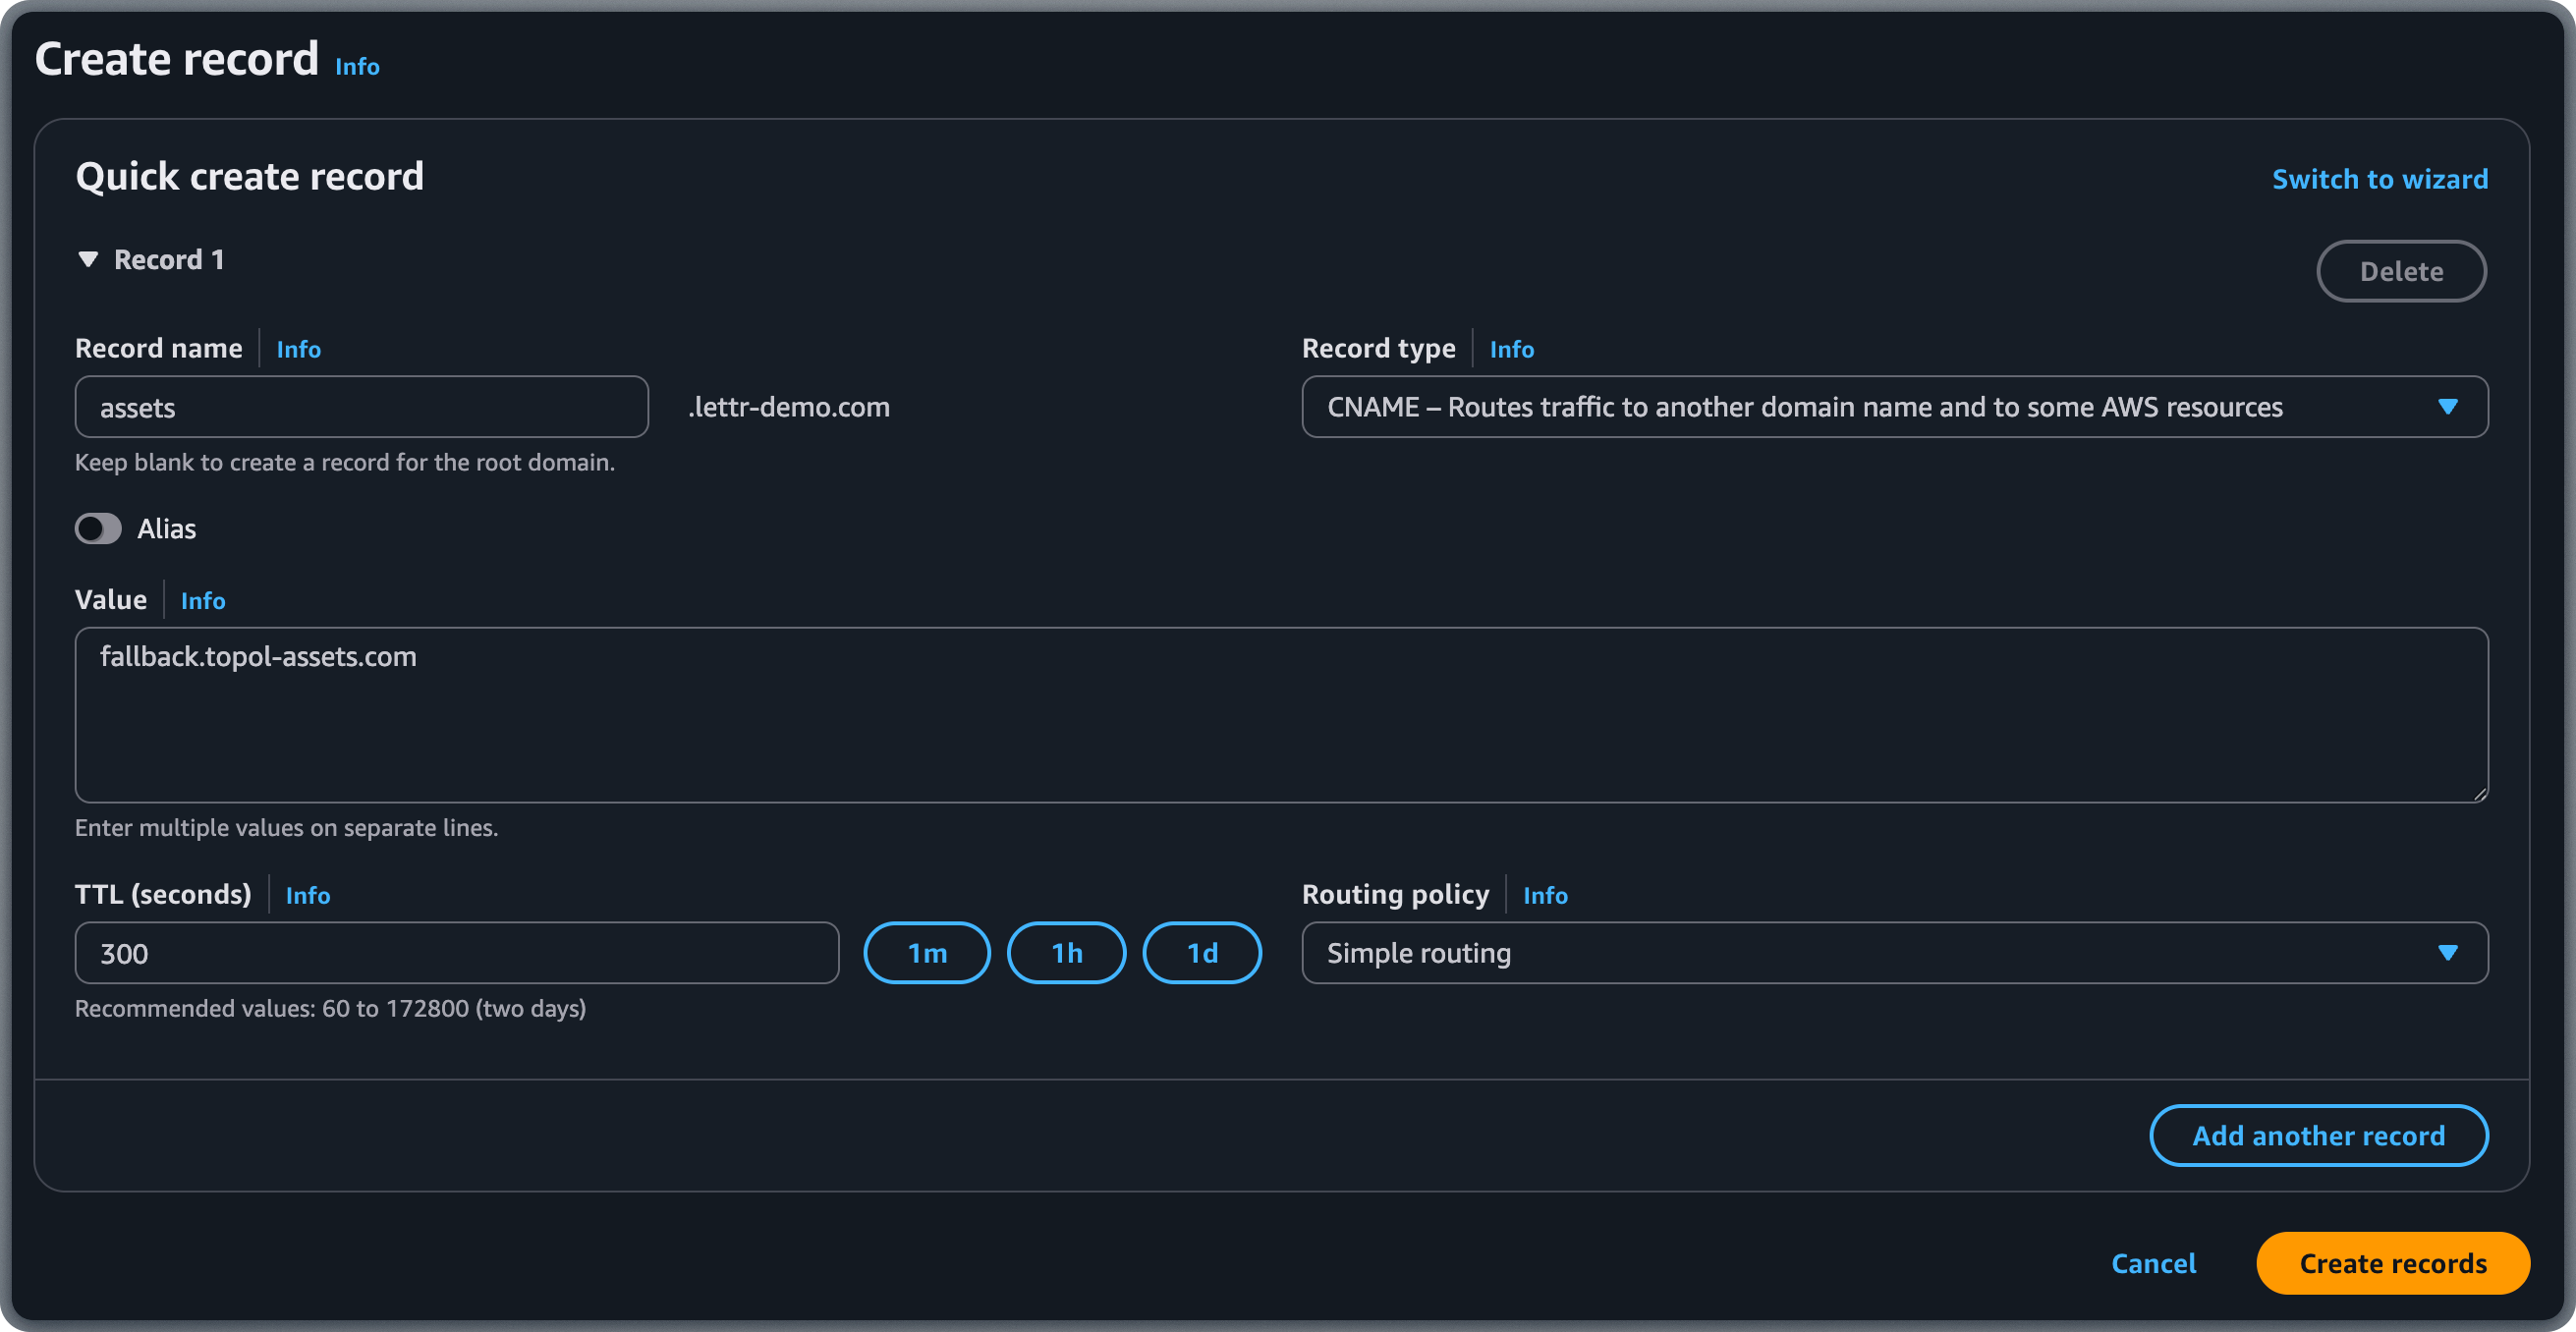Edit the Value textarea containing fallback.topol-assets.com
The width and height of the screenshot is (2576, 1332).
point(1280,715)
